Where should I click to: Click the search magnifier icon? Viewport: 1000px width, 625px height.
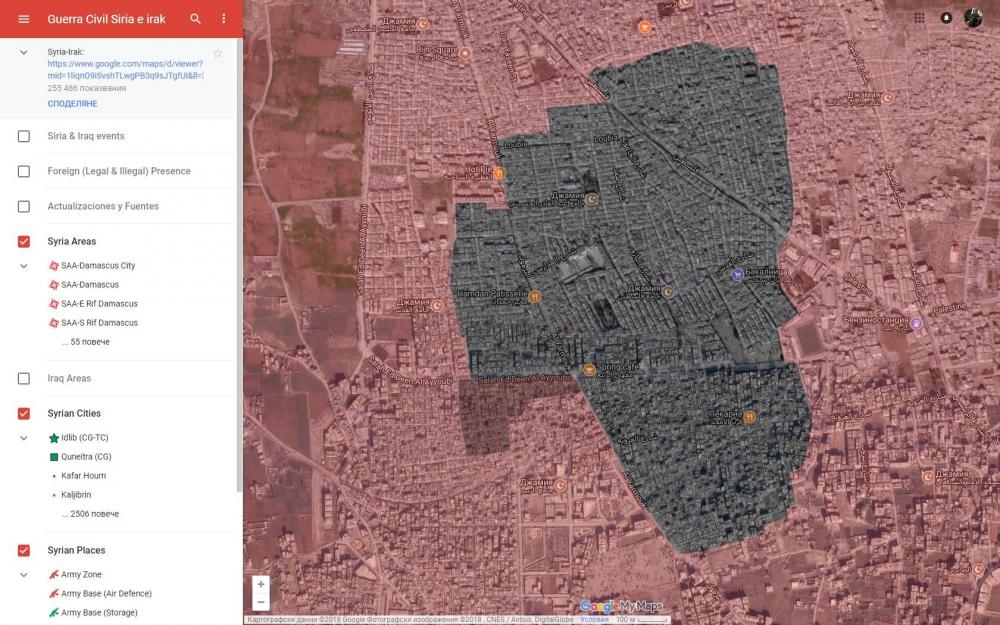tap(196, 19)
